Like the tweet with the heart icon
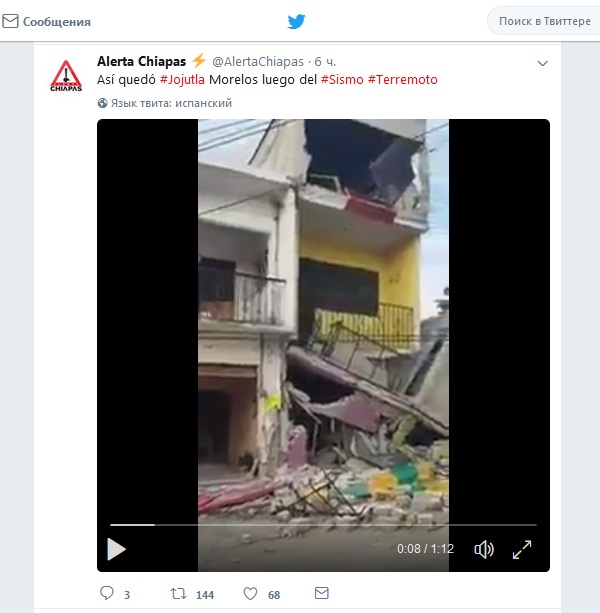600x613 pixels. pos(250,594)
